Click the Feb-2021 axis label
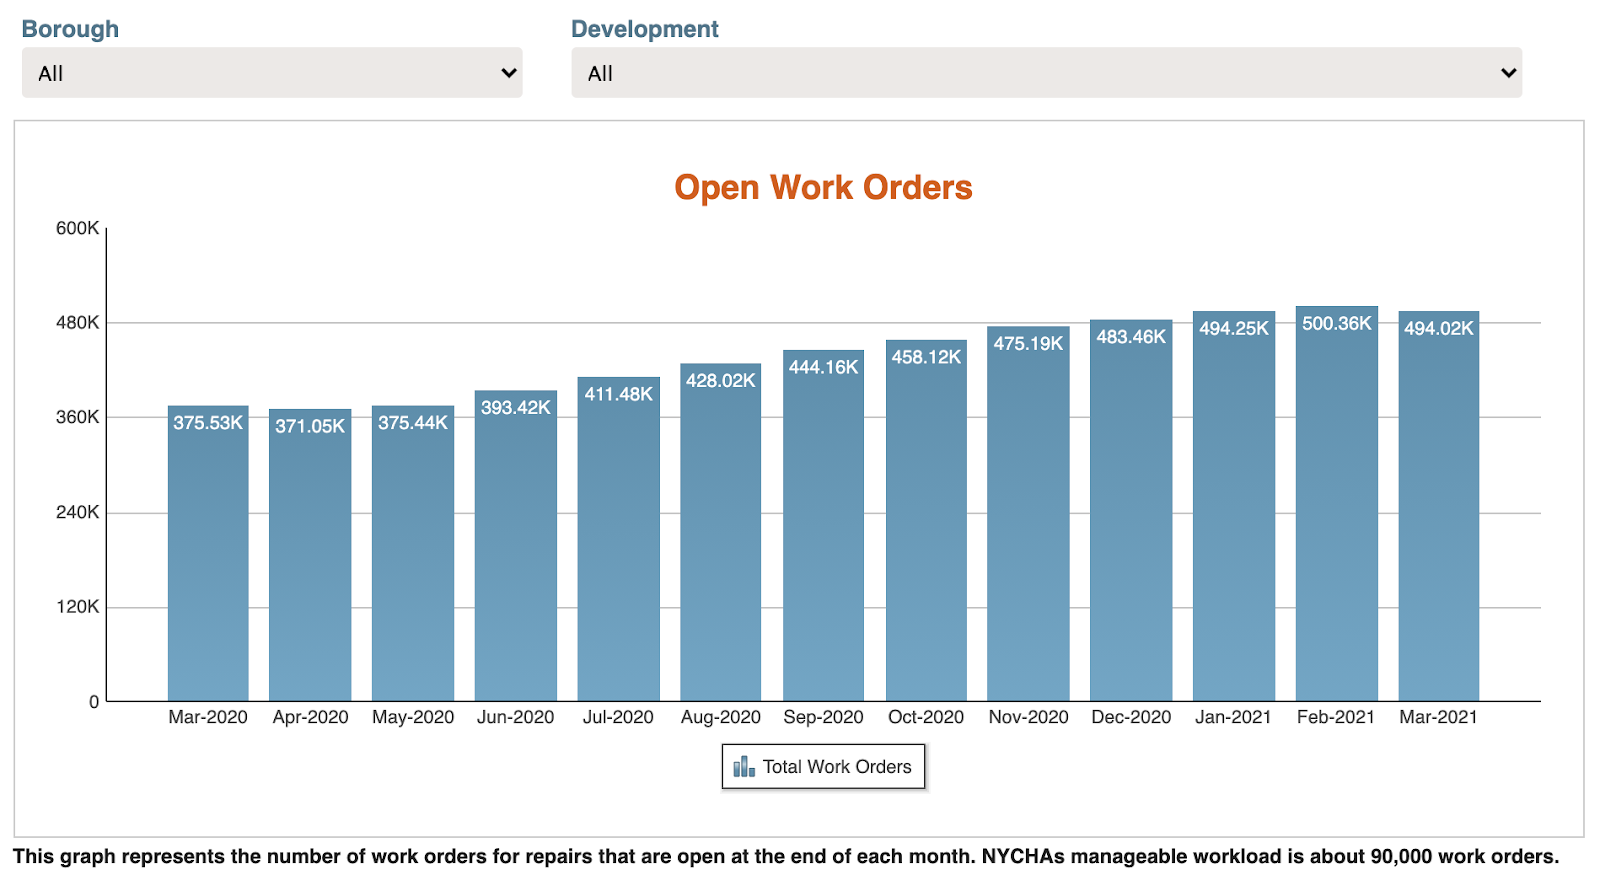Image resolution: width=1600 pixels, height=875 pixels. (1337, 717)
